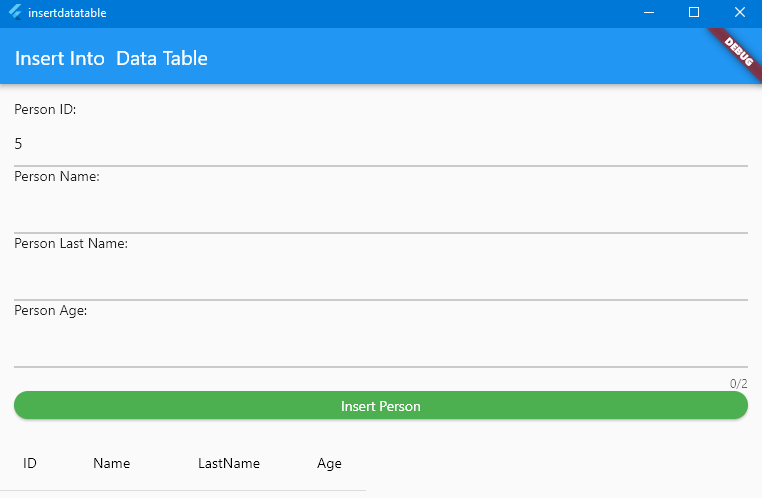Click the 0/2 character counter
The width and height of the screenshot is (762, 498).
pos(738,383)
